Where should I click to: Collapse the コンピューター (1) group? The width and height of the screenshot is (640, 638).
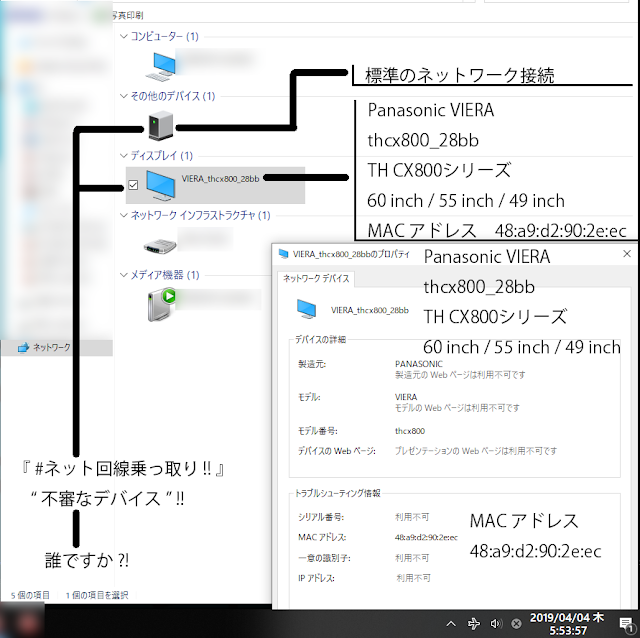pyautogui.click(x=124, y=36)
